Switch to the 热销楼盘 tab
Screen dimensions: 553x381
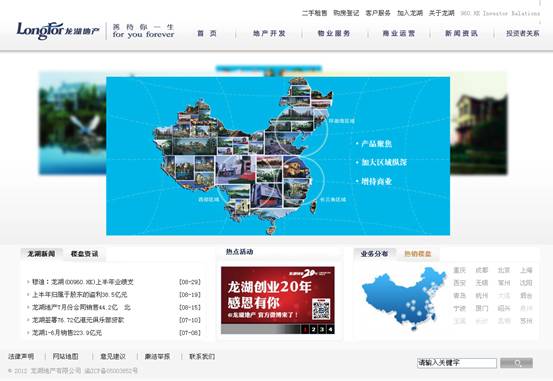pos(418,254)
